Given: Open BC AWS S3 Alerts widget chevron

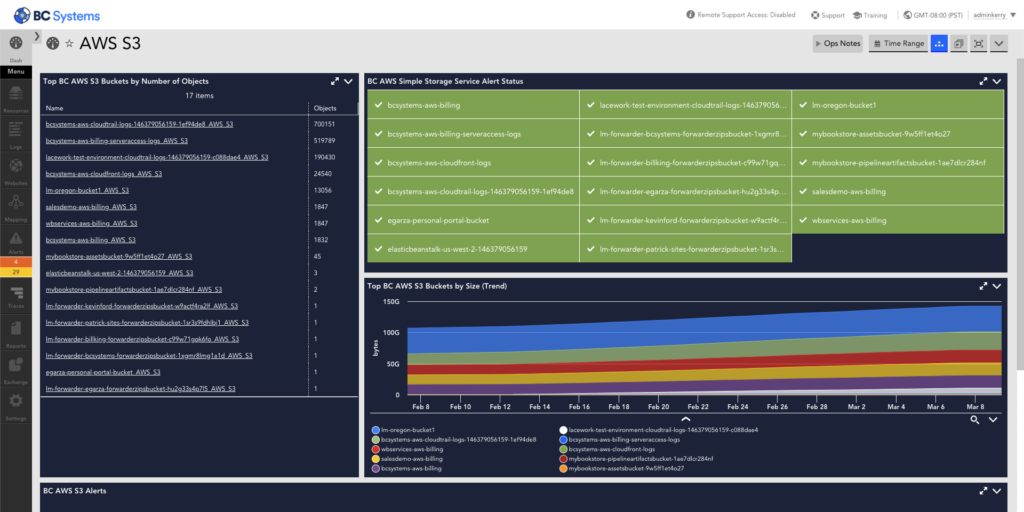Looking at the screenshot, I should pos(997,490).
